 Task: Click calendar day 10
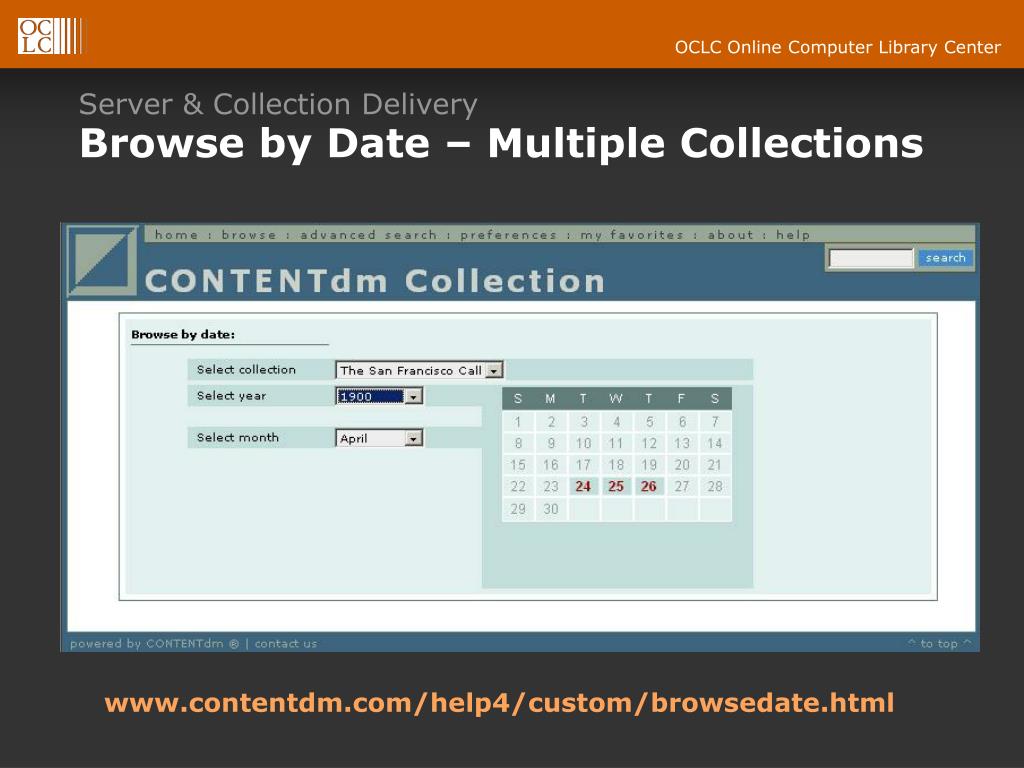coord(583,443)
